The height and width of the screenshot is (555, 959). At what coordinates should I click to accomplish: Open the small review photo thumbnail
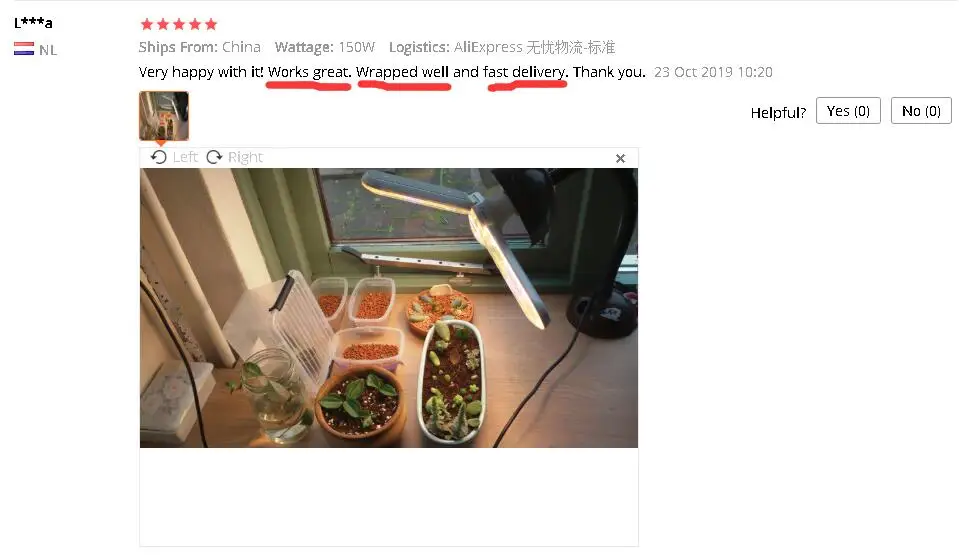click(163, 116)
